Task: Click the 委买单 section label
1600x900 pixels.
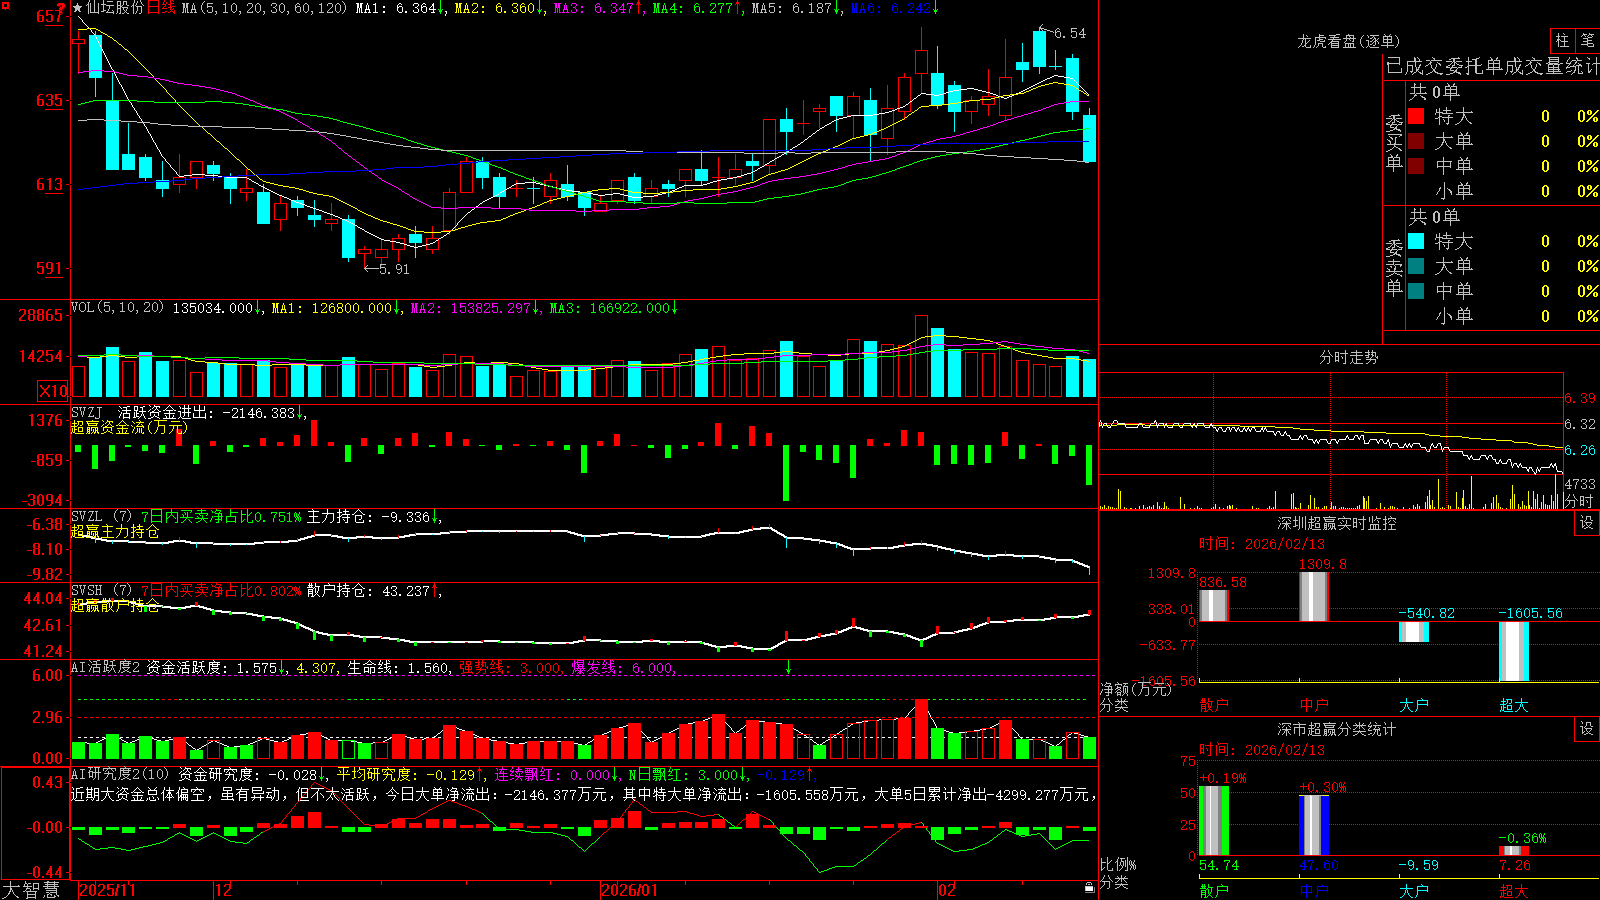Action: (1394, 143)
